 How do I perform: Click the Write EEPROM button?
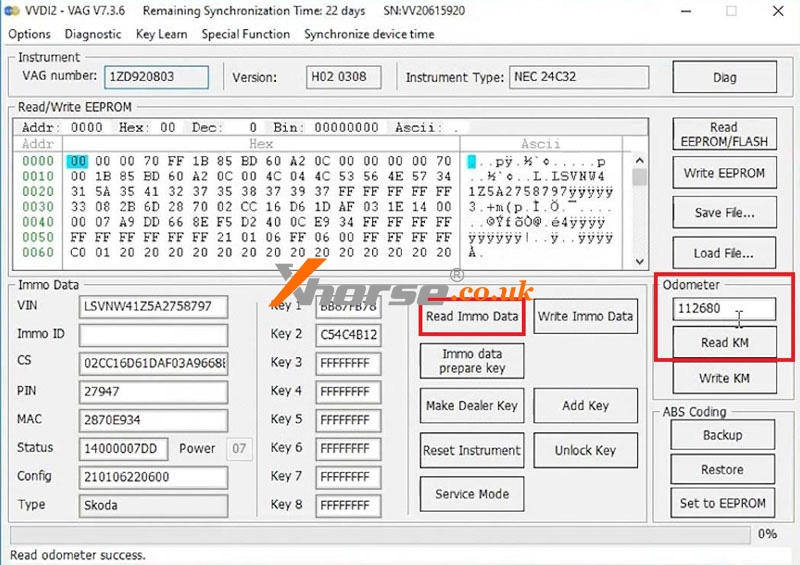724,173
